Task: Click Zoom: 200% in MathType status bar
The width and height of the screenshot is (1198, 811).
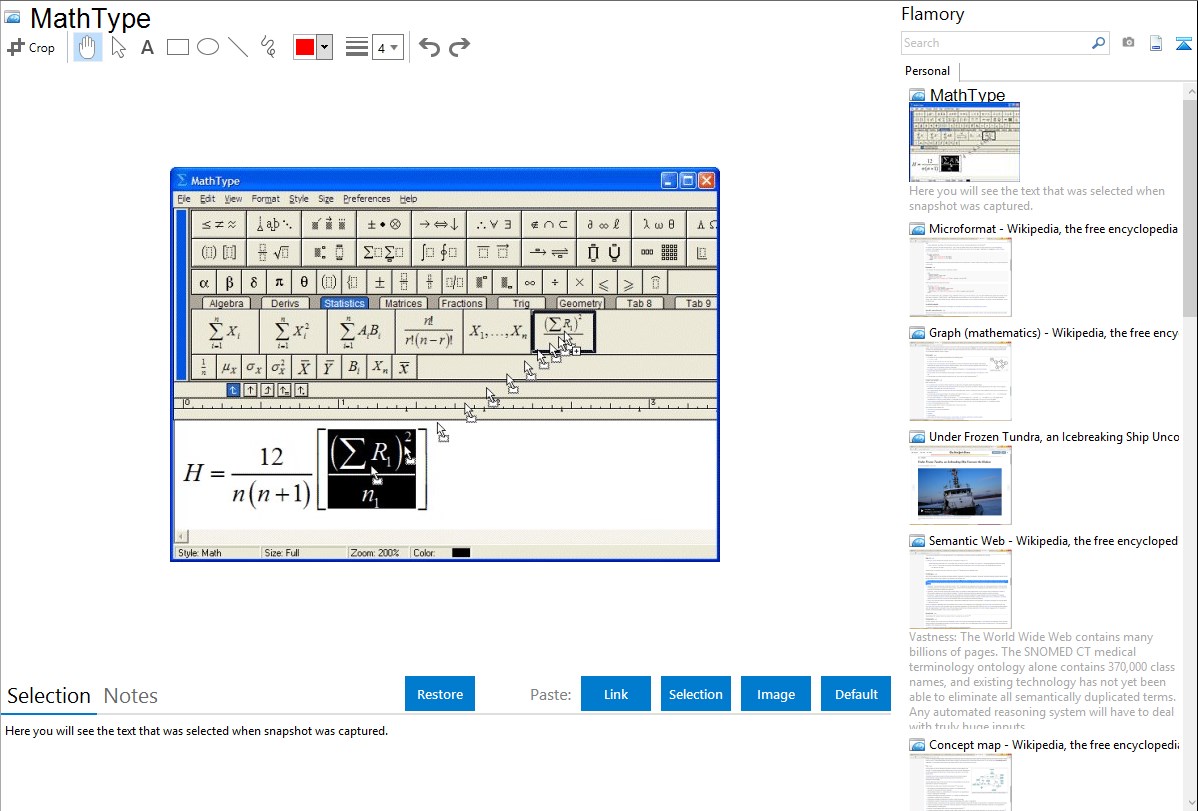Action: pyautogui.click(x=375, y=553)
